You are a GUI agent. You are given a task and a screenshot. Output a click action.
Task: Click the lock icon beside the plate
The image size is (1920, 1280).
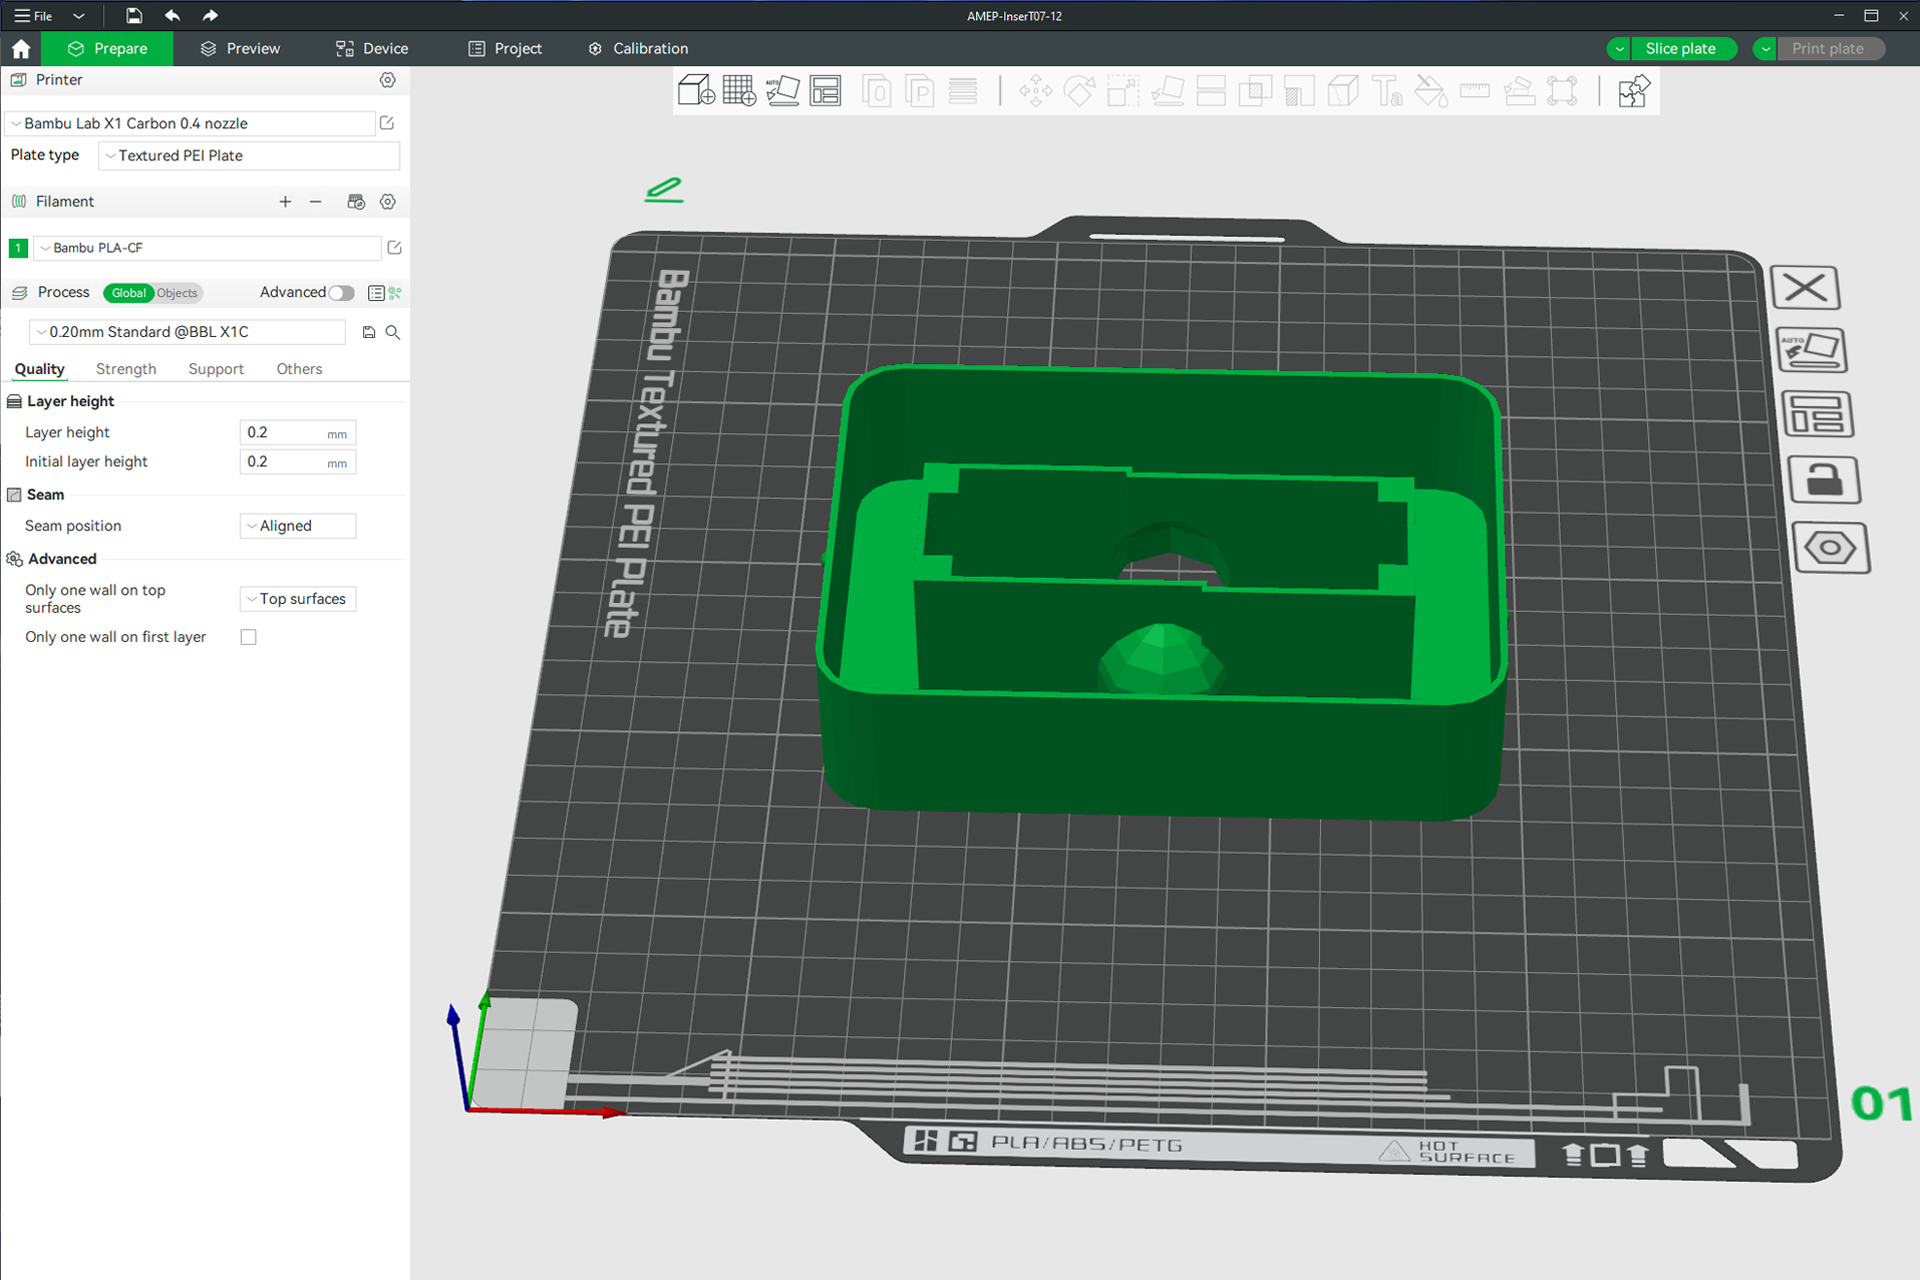(1823, 480)
